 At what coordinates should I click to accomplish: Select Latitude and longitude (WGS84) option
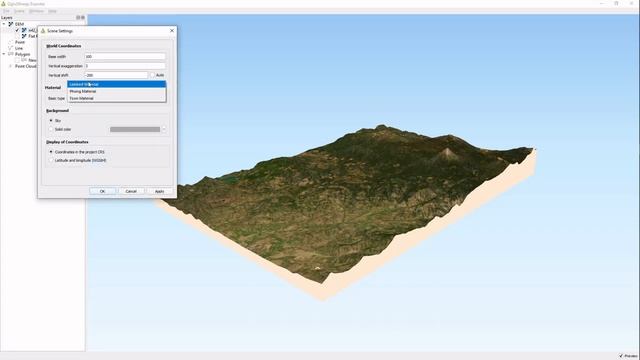[51, 160]
